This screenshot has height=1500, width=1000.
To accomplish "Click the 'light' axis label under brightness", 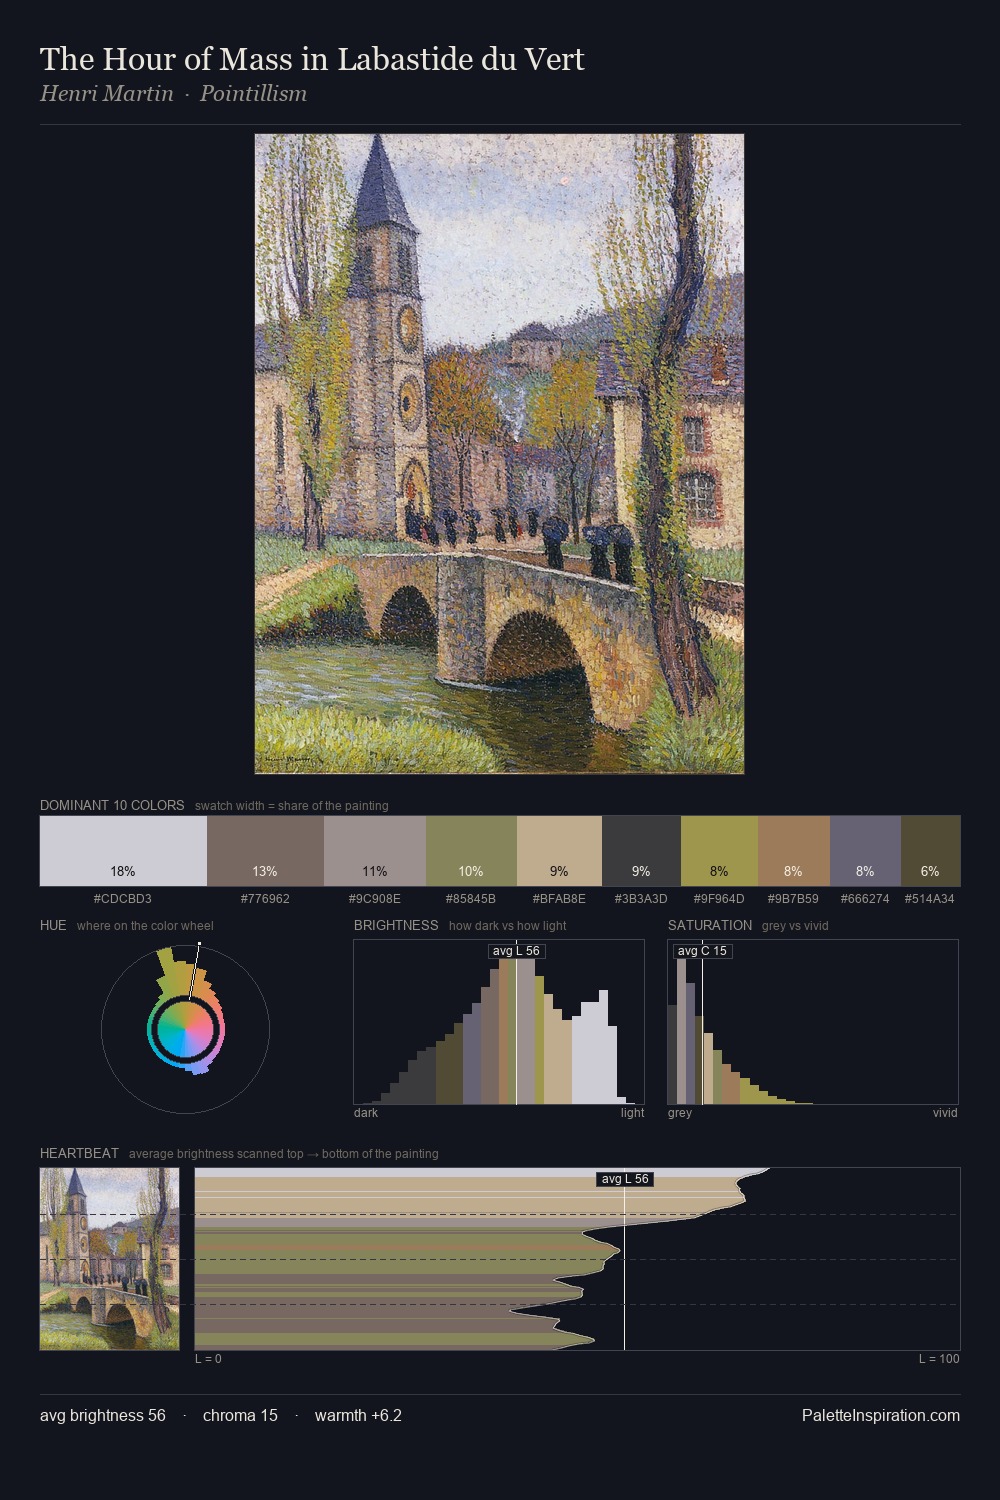I will 632,1112.
